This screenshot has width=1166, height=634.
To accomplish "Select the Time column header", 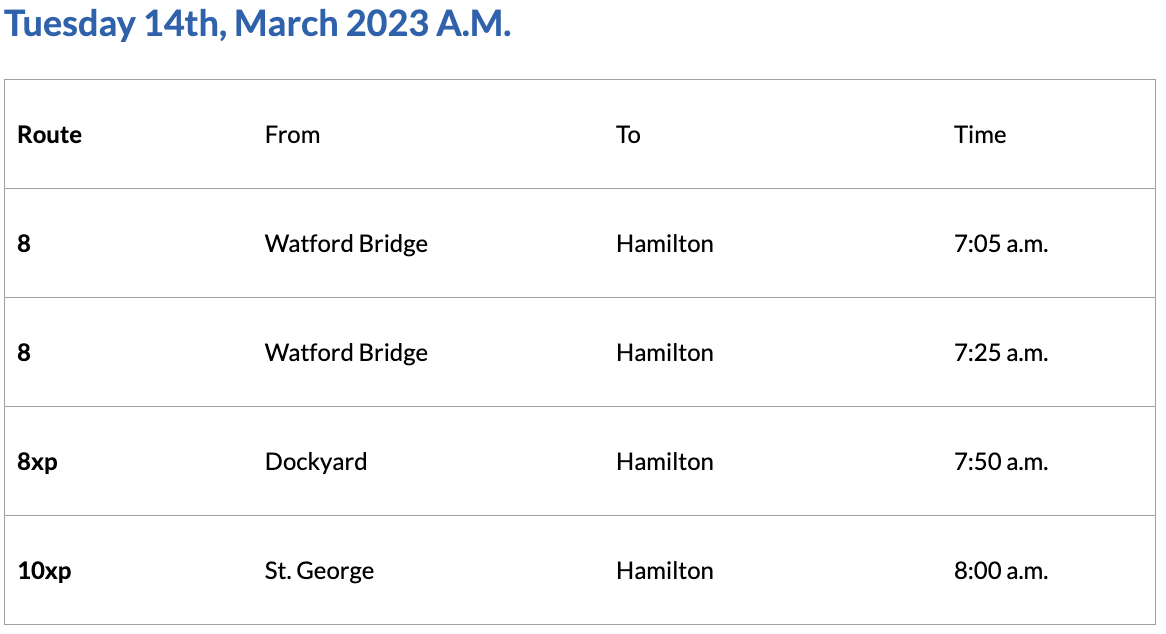I will [980, 135].
